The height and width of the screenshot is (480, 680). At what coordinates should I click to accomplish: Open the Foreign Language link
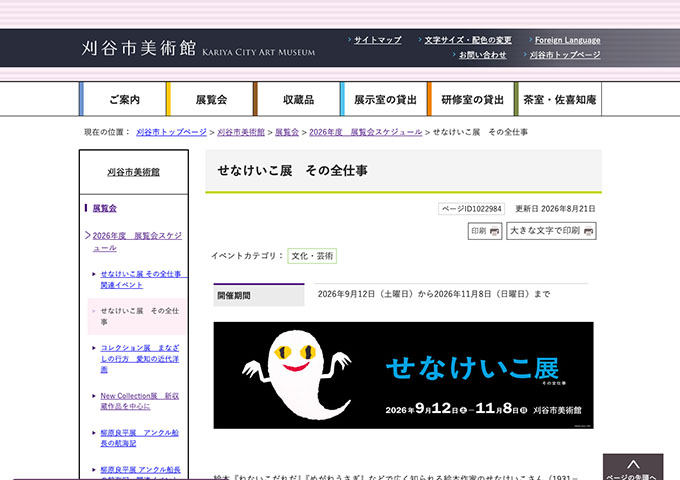click(567, 40)
